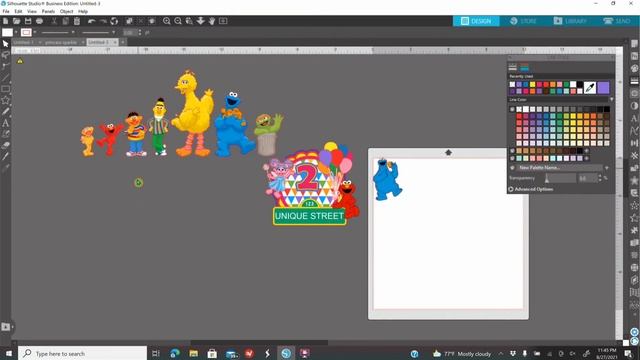Switch to the DESIGN tab
640x360 pixels.
coord(476,21)
